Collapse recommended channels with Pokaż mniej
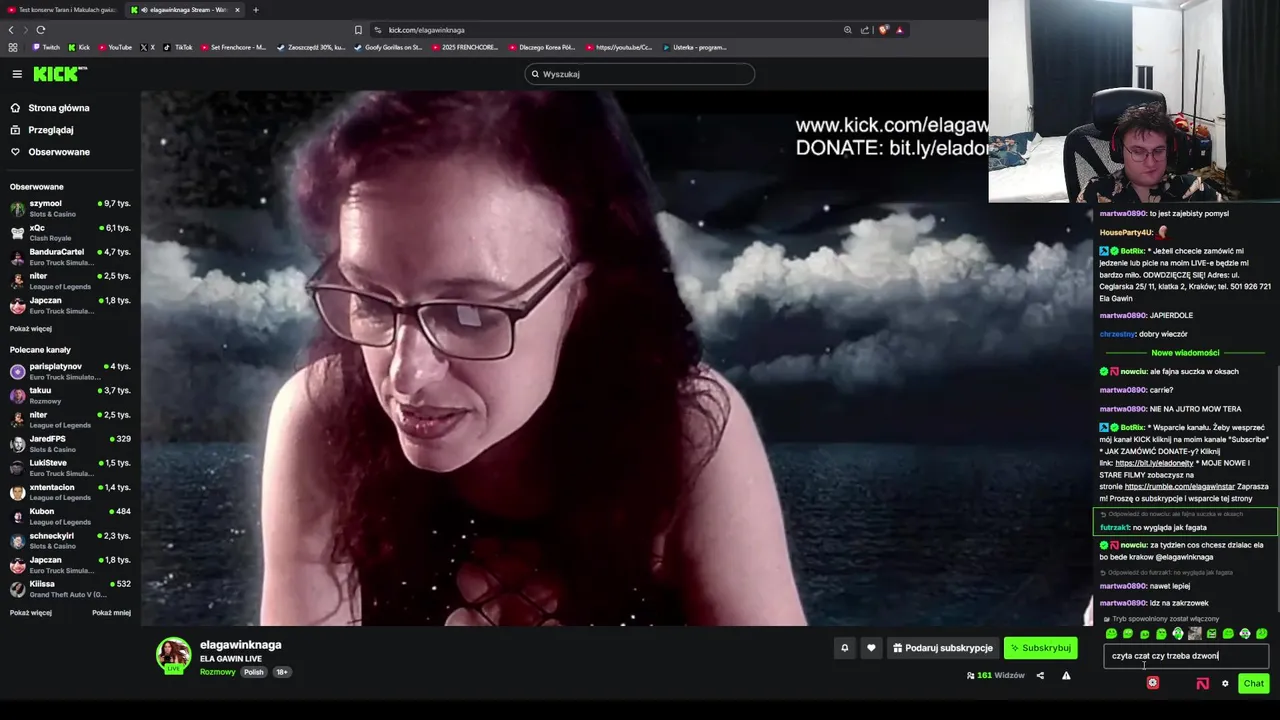The height and width of the screenshot is (720, 1280). [x=111, y=612]
